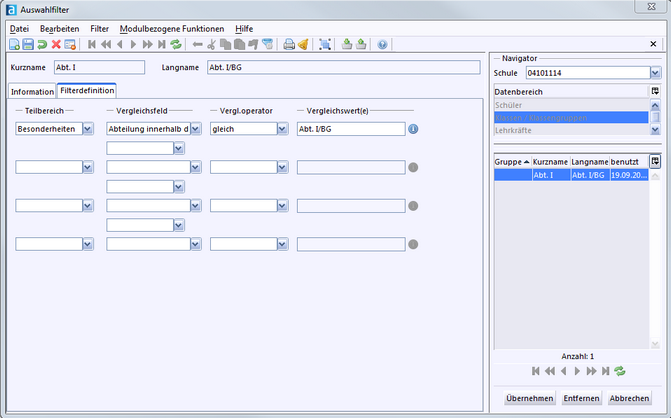Screen dimensions: 671x418
Task: Click the save (floppy disk) toolbar icon
Action: [28, 45]
